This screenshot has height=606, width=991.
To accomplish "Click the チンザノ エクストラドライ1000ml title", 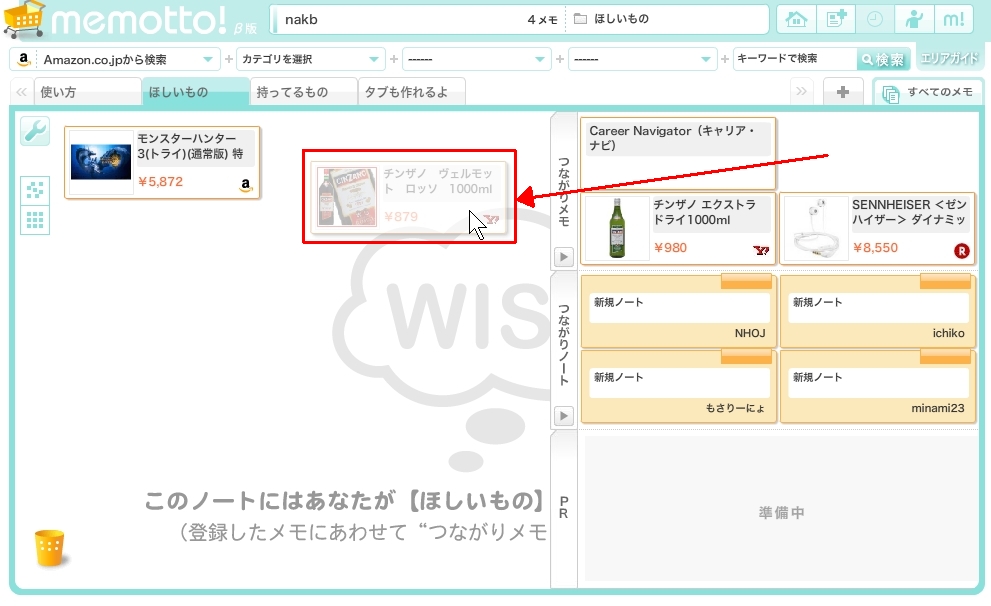I will [704, 212].
